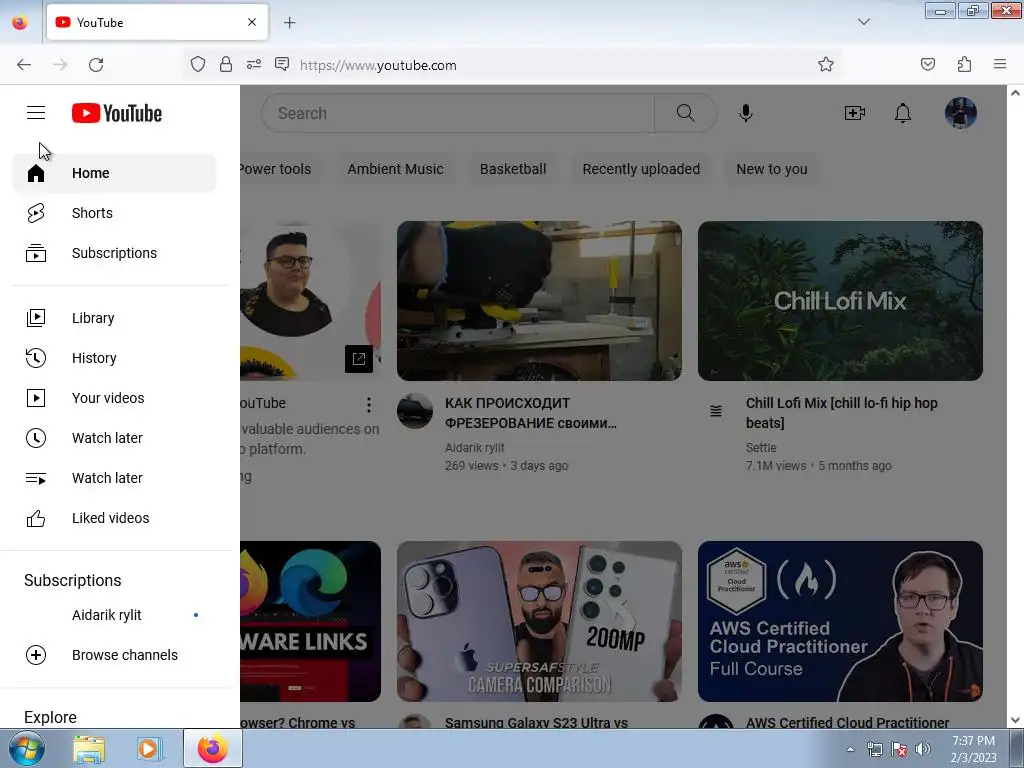Open Shorts in the sidebar
Screen dimensions: 1024x768
point(114,213)
